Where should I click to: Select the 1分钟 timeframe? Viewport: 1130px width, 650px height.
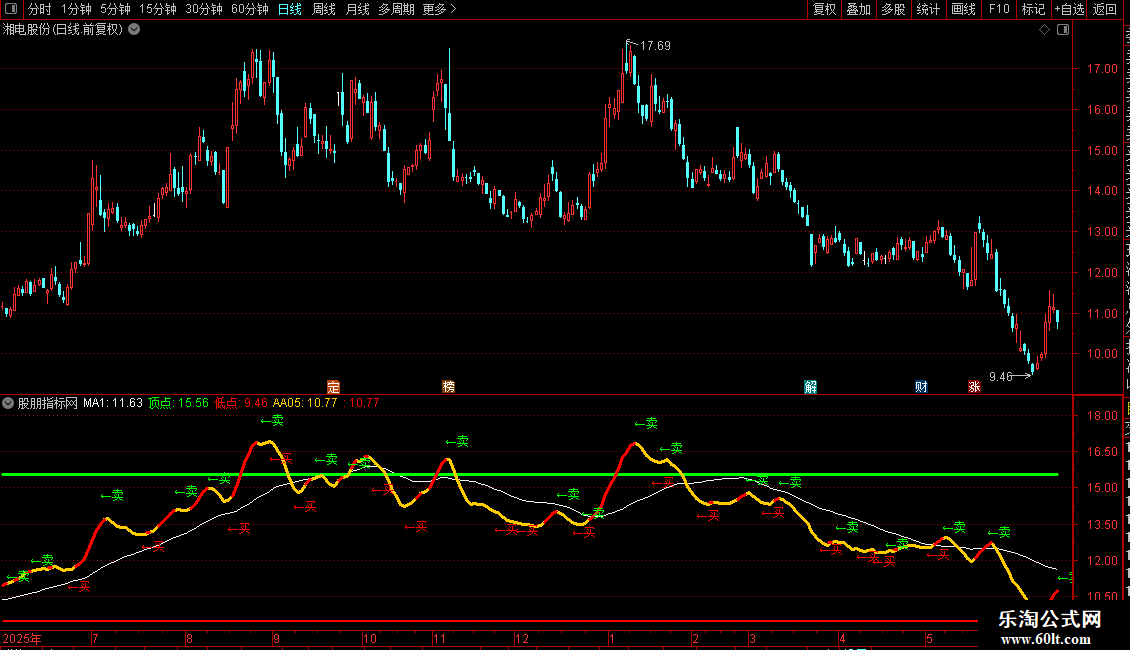(76, 9)
